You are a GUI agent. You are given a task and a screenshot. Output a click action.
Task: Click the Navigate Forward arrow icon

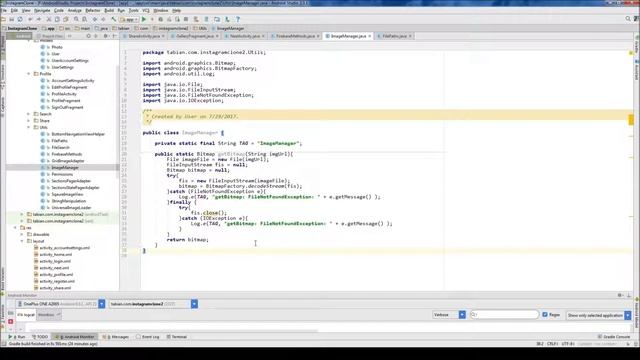[103, 19]
